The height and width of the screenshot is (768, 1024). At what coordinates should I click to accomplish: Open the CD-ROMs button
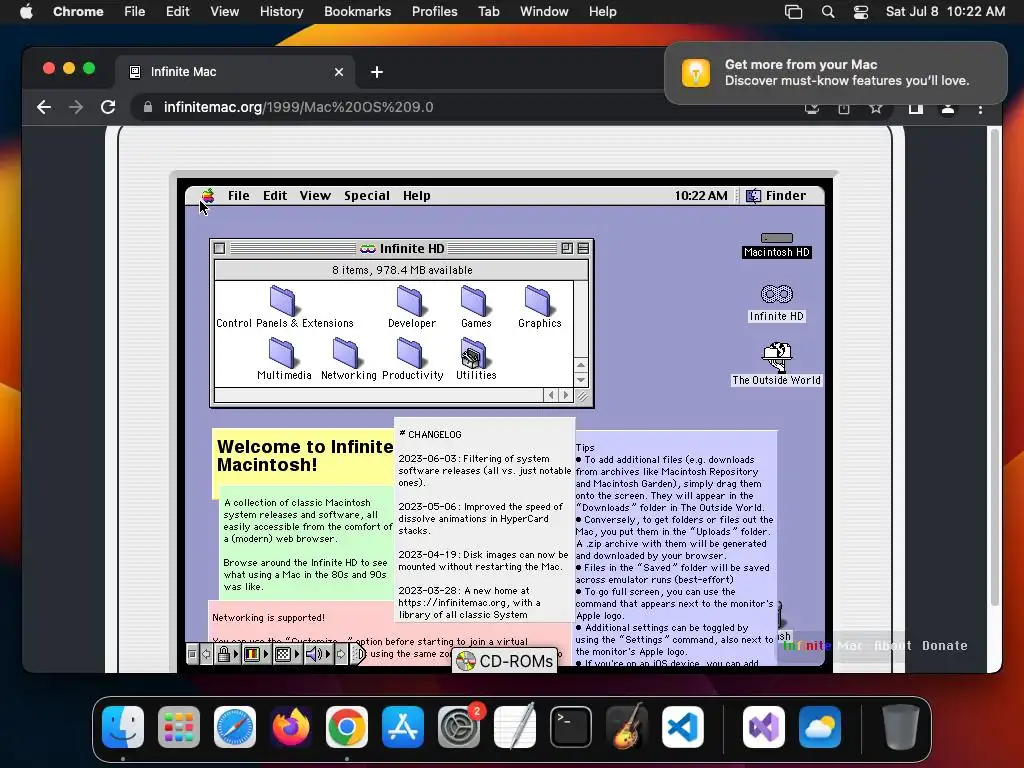(505, 661)
